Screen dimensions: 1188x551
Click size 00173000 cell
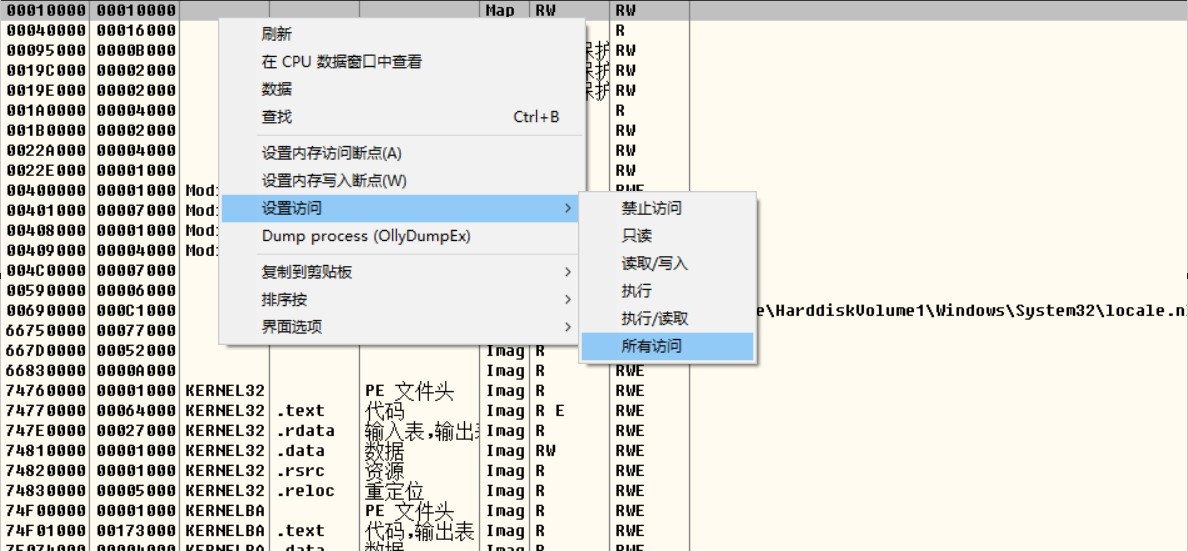pyautogui.click(x=136, y=531)
